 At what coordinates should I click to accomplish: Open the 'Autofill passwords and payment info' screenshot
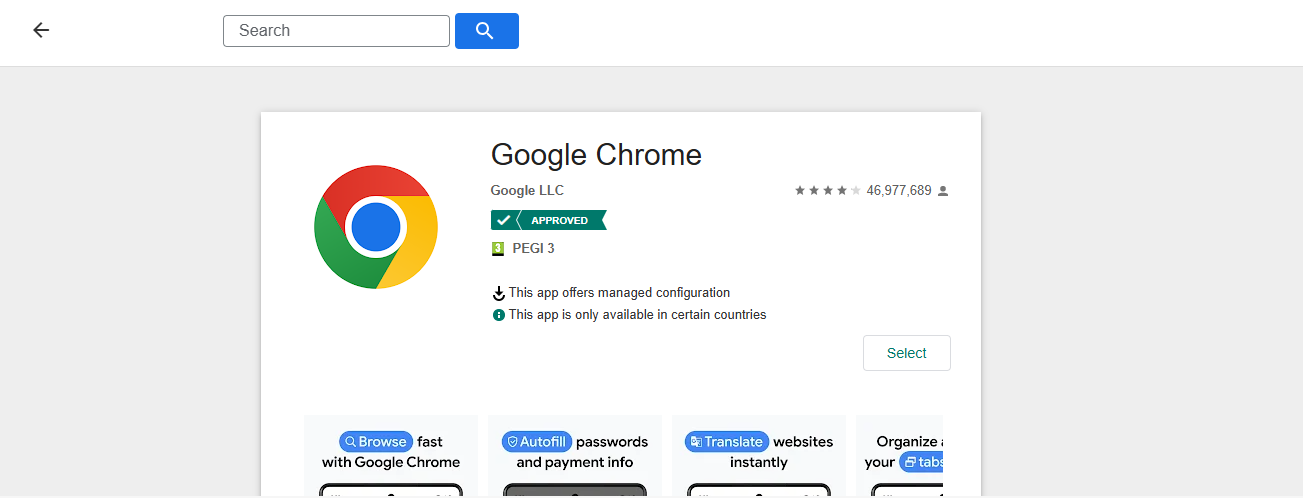pyautogui.click(x=575, y=456)
